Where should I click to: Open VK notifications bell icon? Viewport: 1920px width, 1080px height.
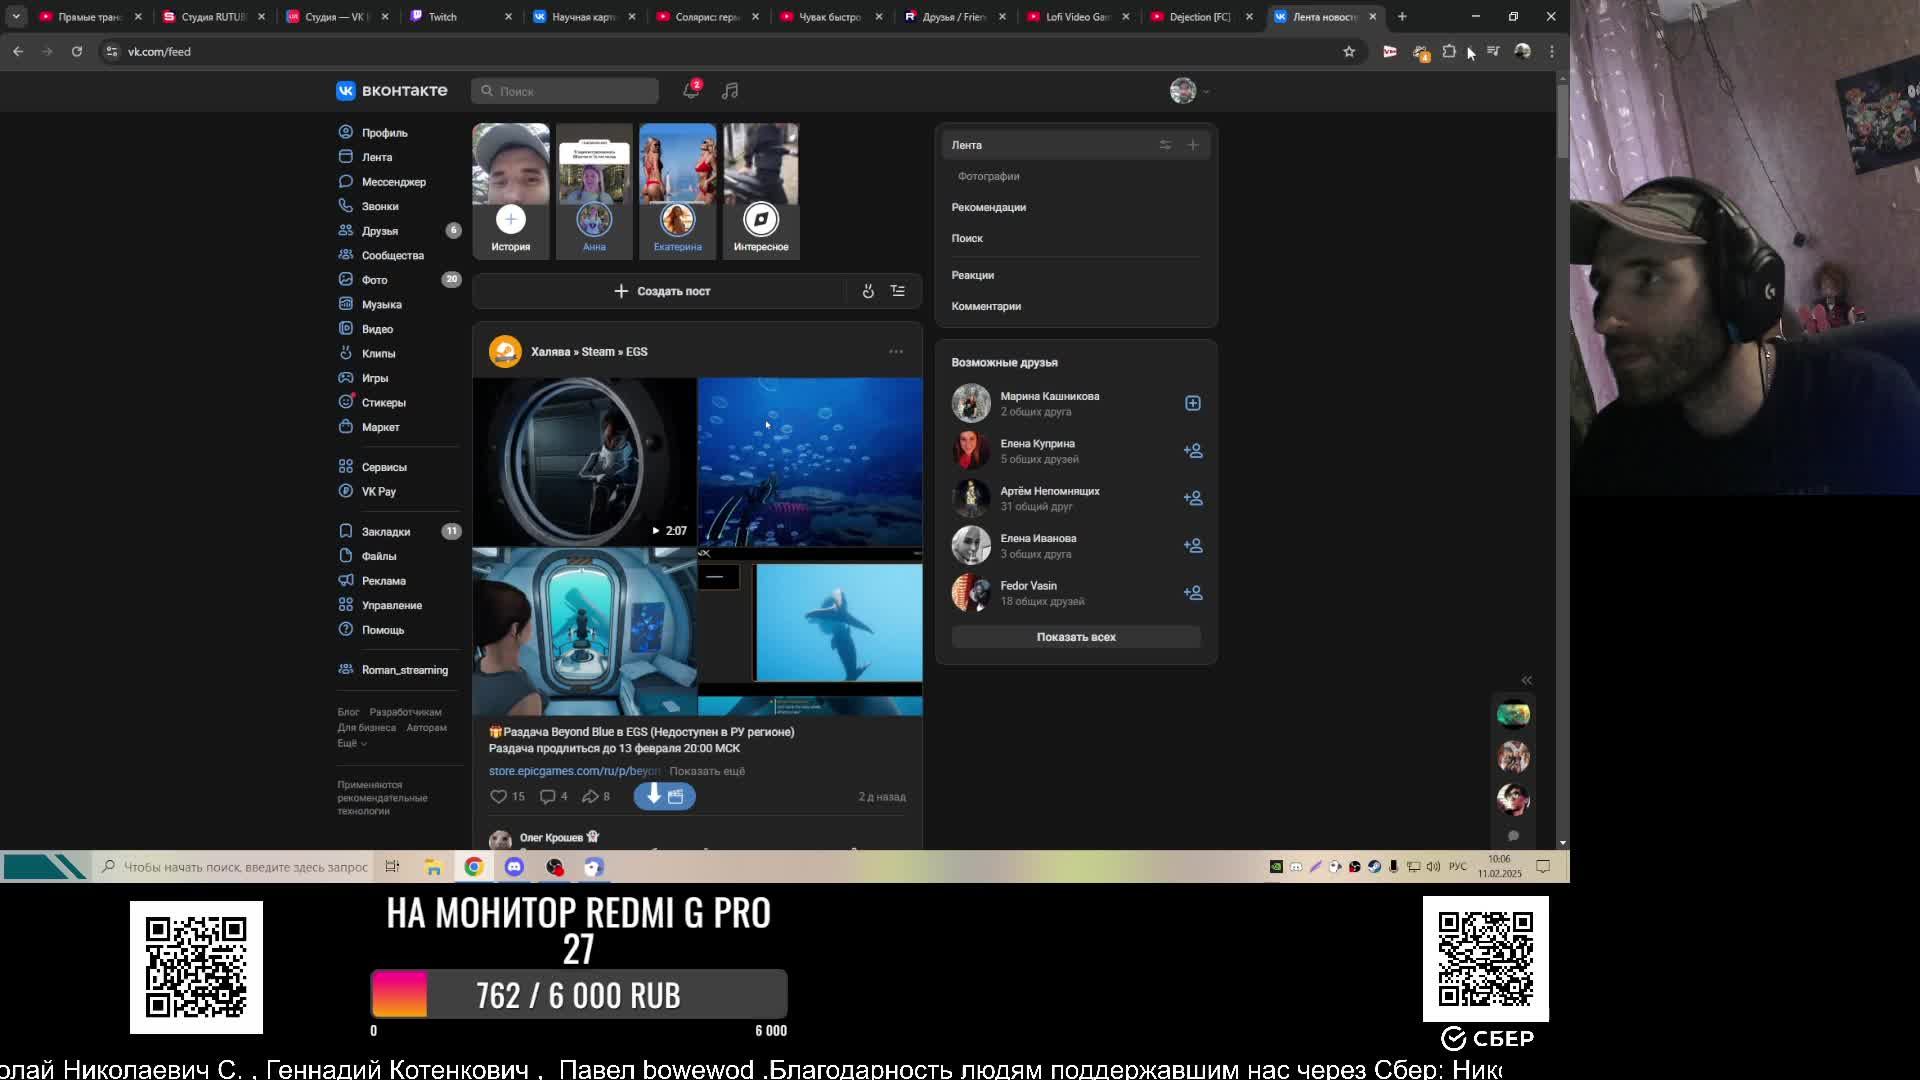click(690, 91)
